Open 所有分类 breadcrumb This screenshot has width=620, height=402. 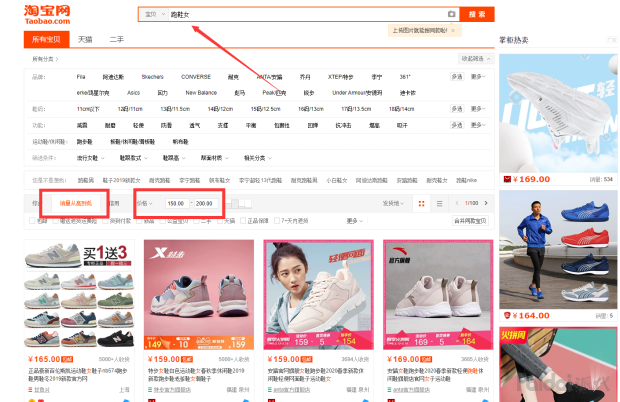coord(45,59)
